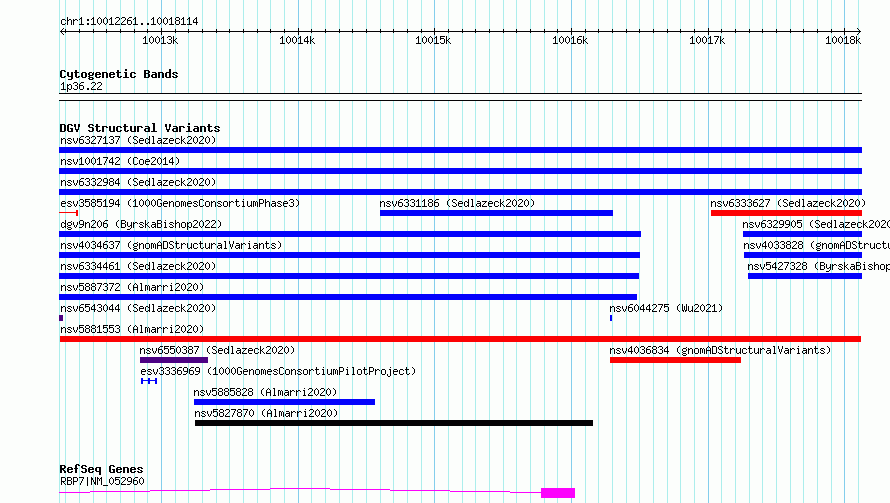Screen dimensions: 890x503
Task: Click the blue bar under nsv6334461
Action: pos(349,276)
